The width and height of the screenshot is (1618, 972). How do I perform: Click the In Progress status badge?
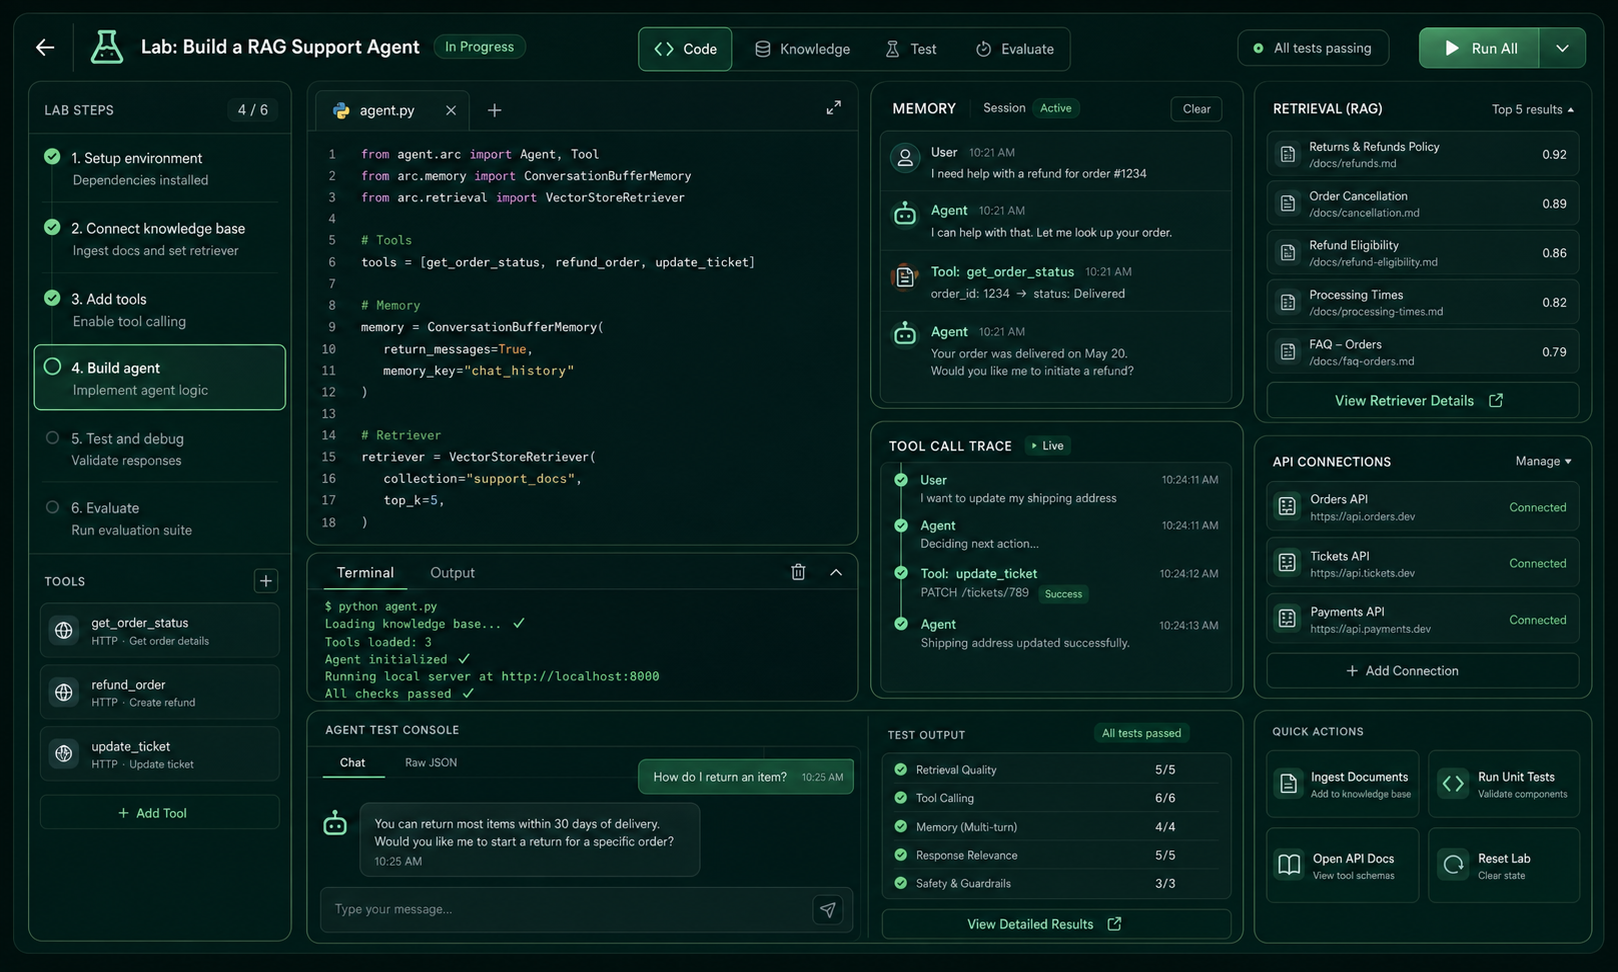[x=480, y=47]
